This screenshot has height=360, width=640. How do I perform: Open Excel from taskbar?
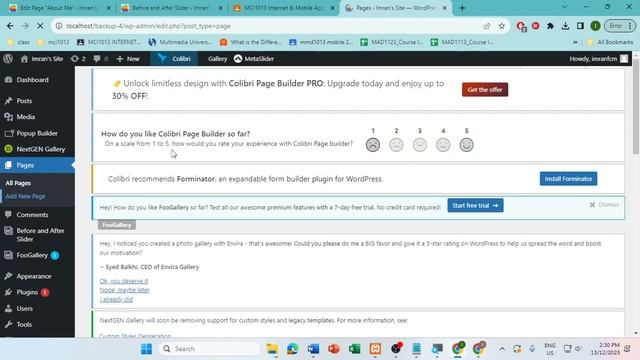point(355,349)
